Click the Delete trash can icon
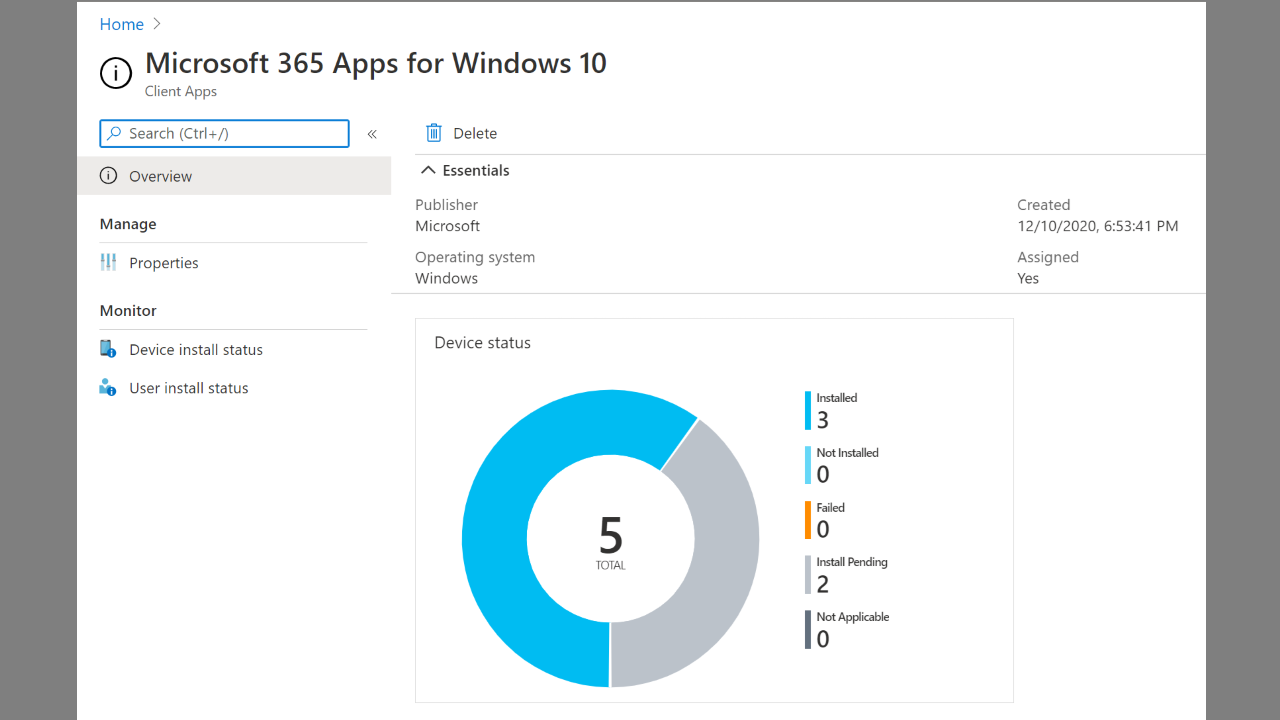 pos(433,133)
